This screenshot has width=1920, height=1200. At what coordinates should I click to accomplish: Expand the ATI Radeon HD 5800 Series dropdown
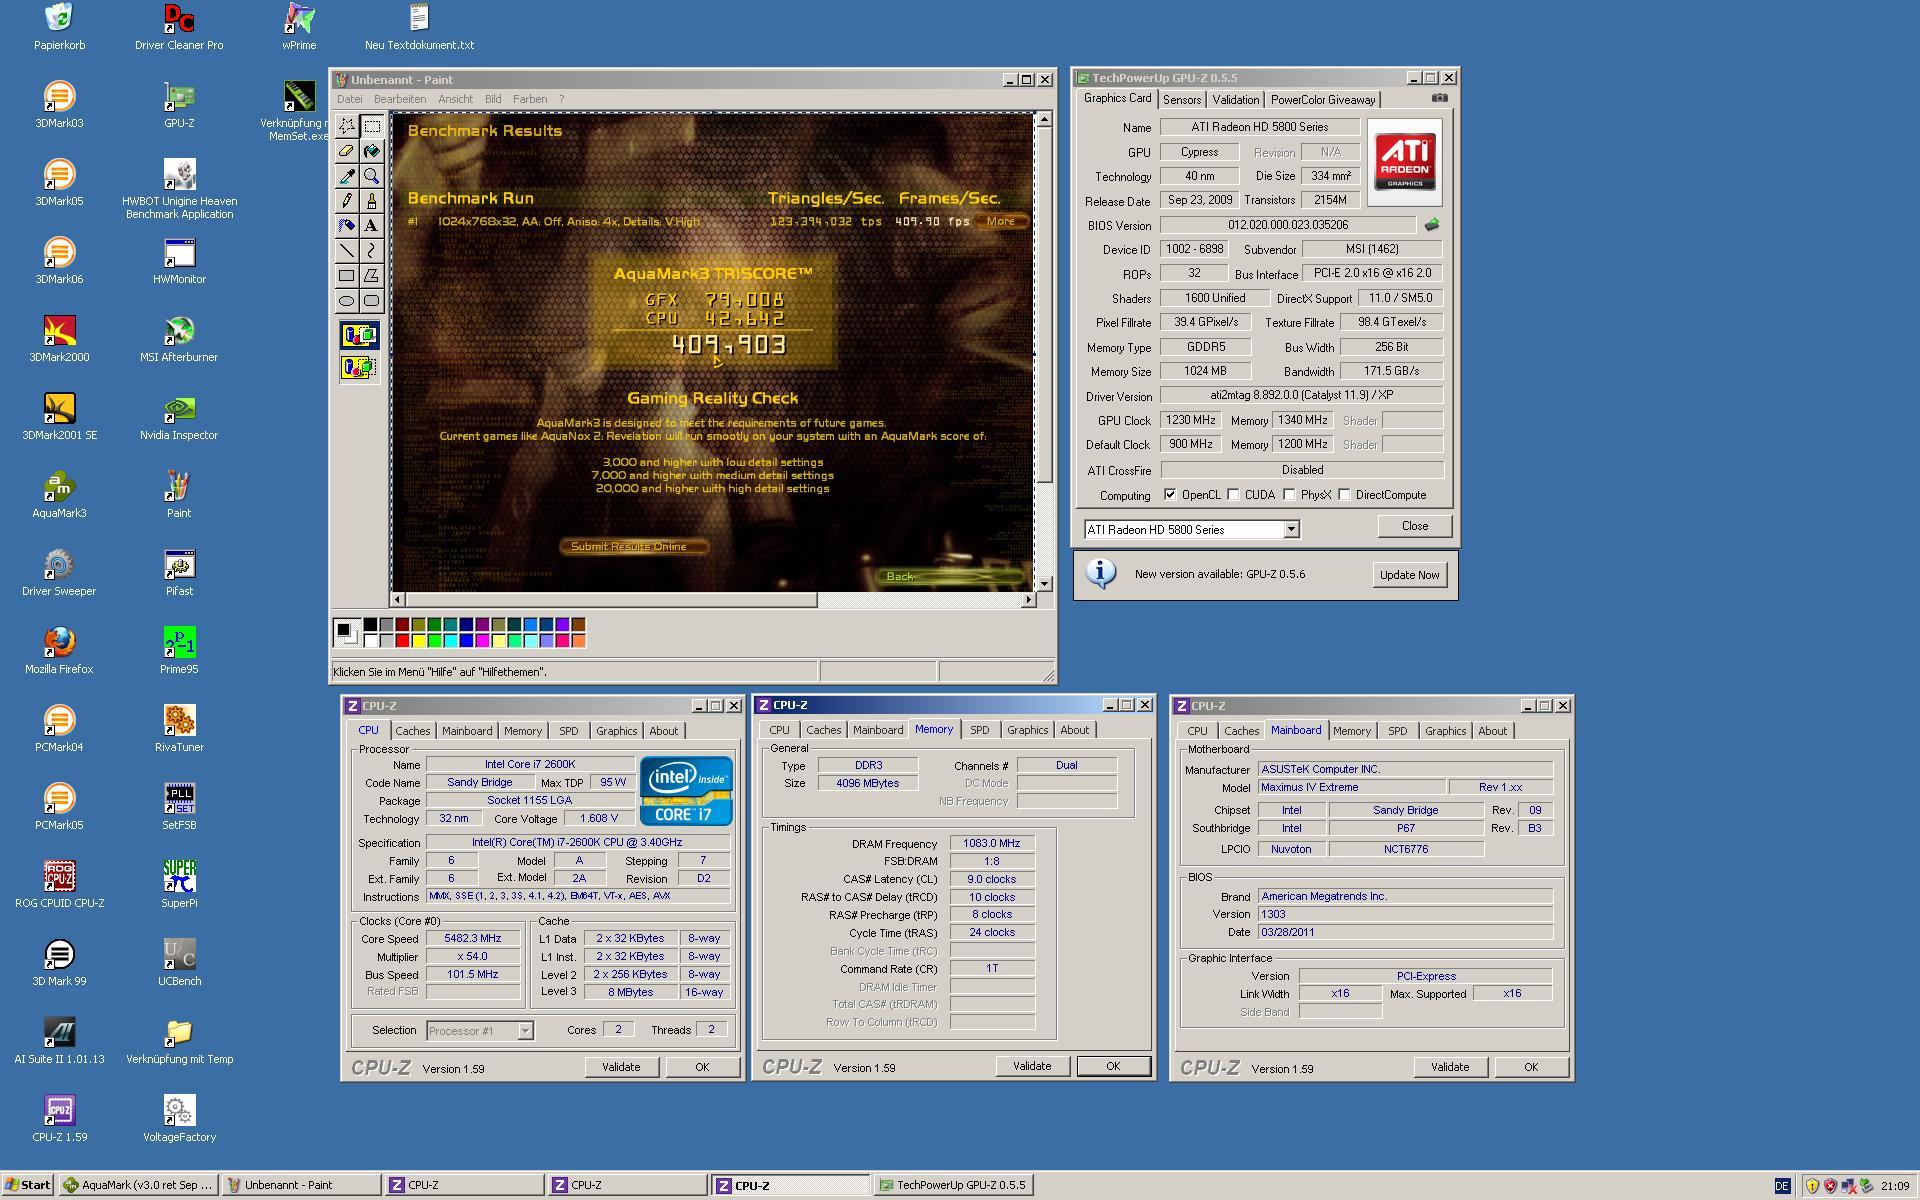click(1291, 529)
